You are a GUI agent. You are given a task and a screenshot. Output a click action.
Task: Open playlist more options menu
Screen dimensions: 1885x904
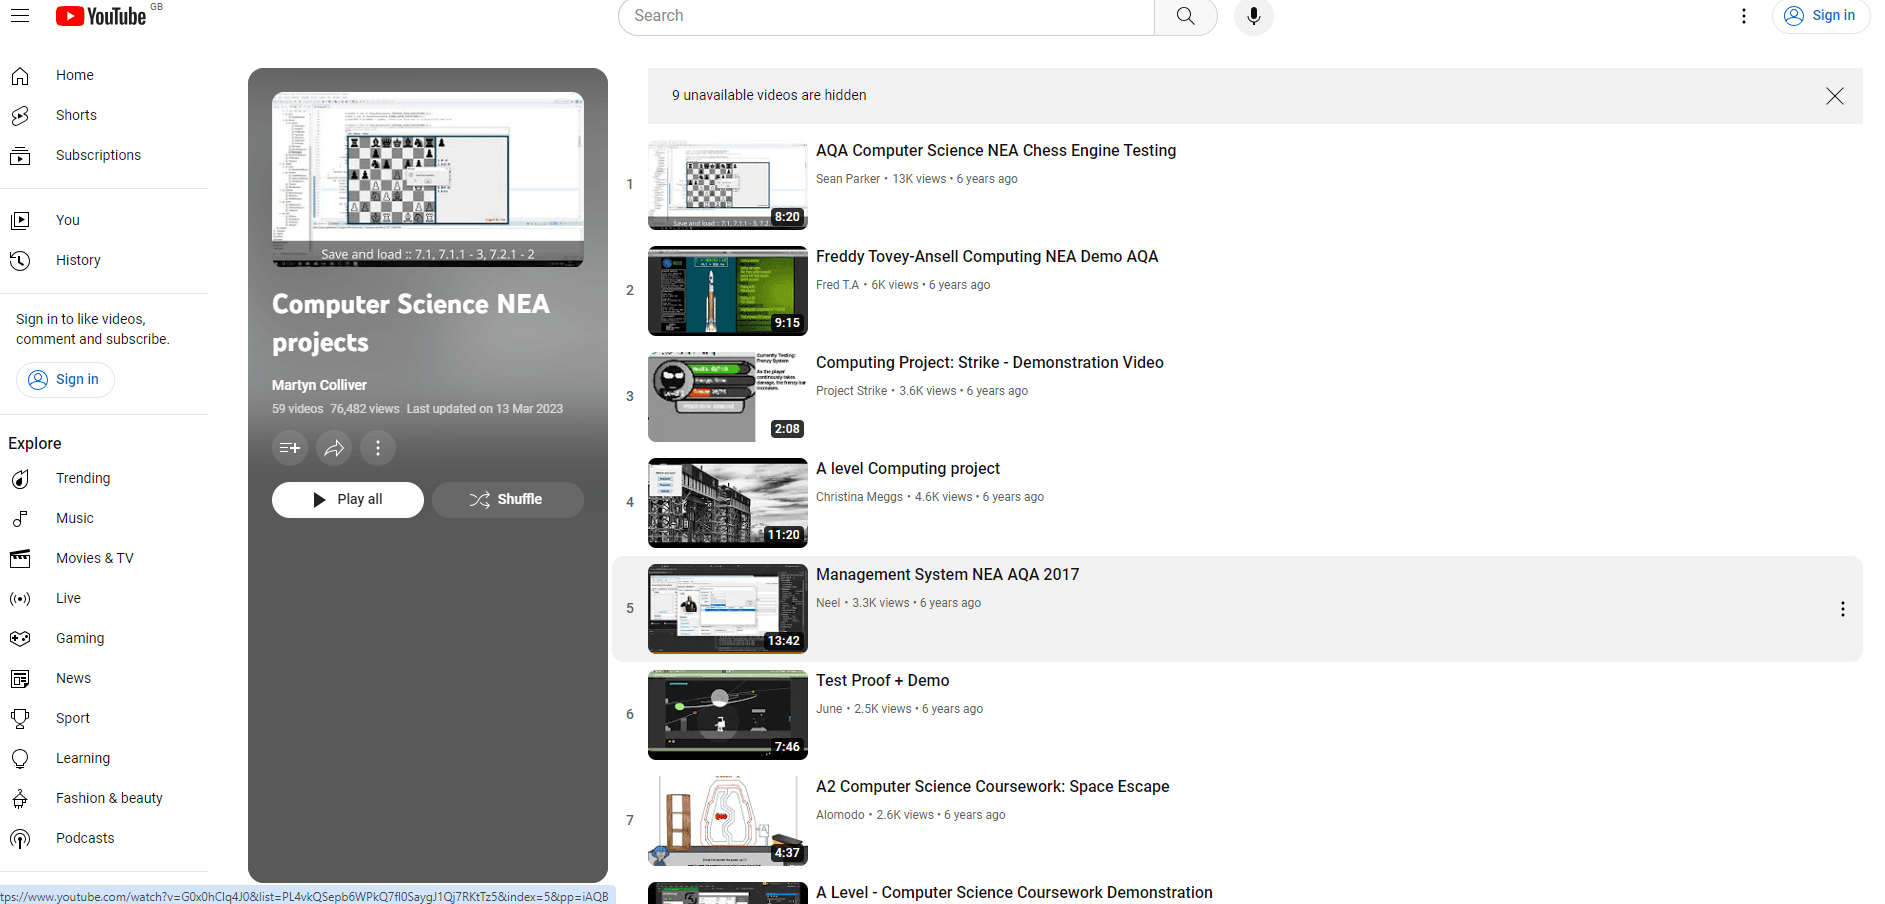(x=378, y=448)
